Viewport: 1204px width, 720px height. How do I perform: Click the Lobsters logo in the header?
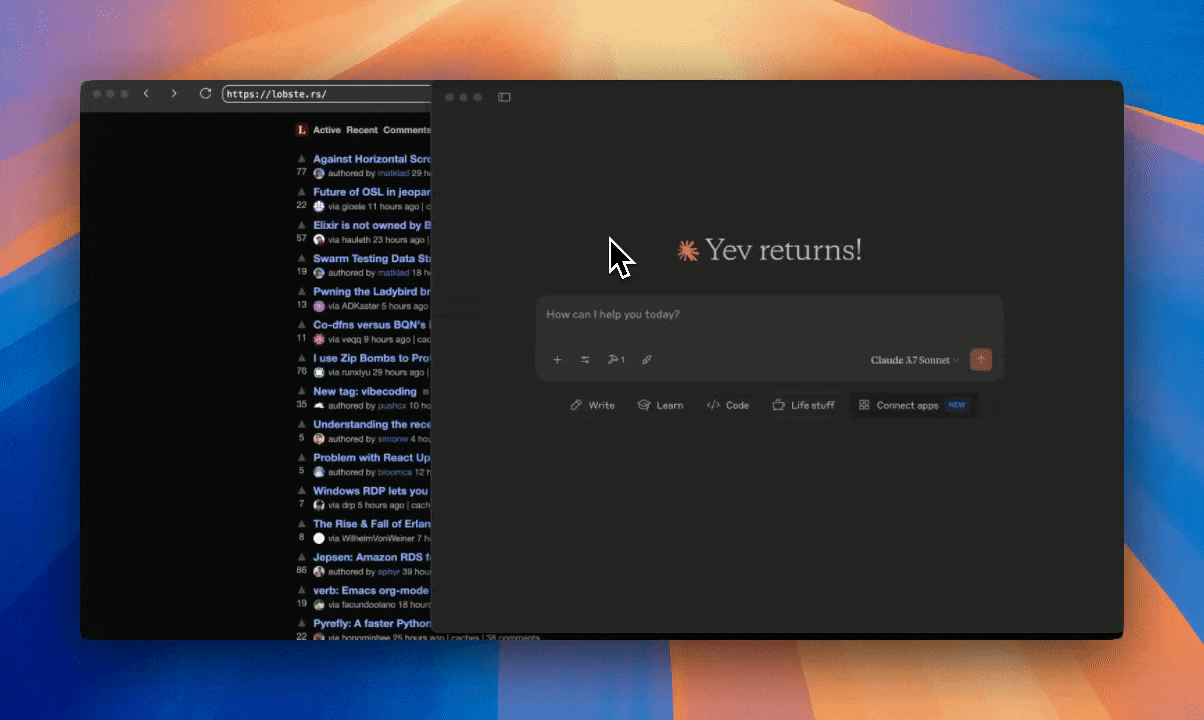coord(300,130)
